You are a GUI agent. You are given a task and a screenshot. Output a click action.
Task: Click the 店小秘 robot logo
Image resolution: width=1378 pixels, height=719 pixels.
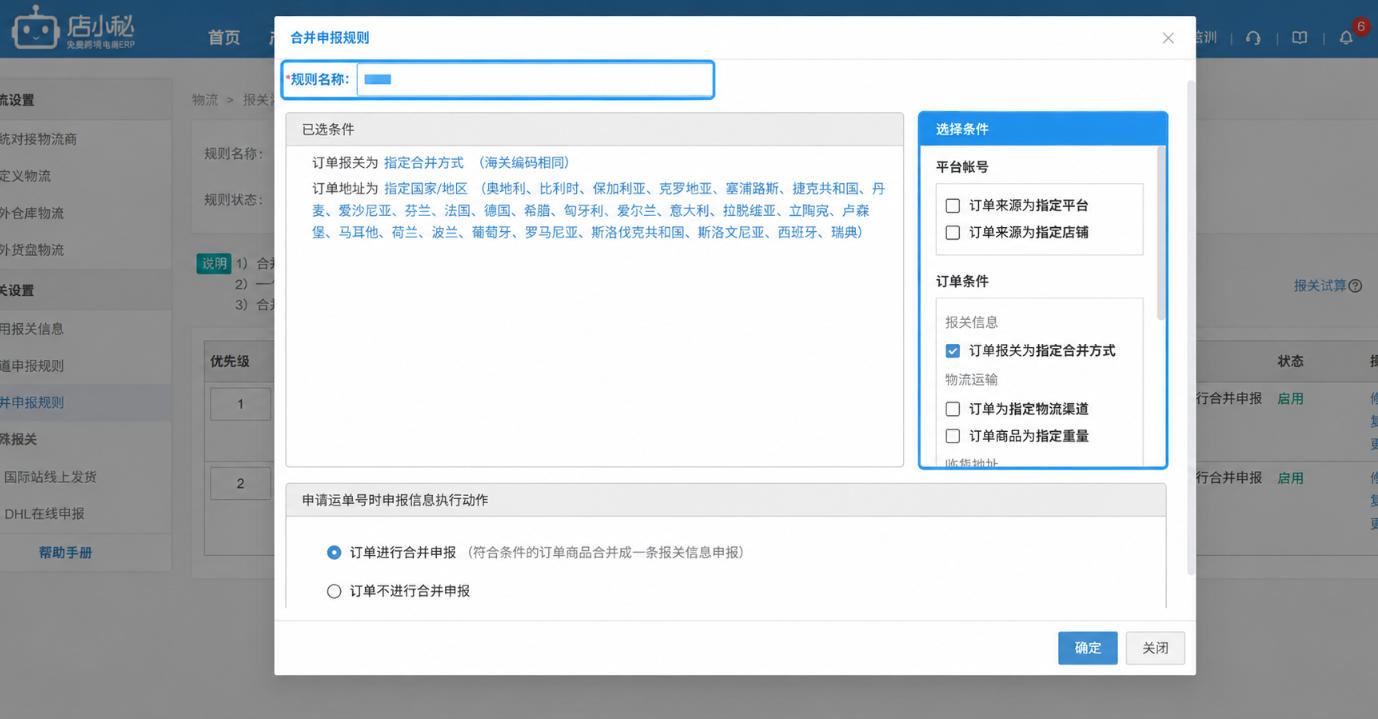(x=36, y=28)
